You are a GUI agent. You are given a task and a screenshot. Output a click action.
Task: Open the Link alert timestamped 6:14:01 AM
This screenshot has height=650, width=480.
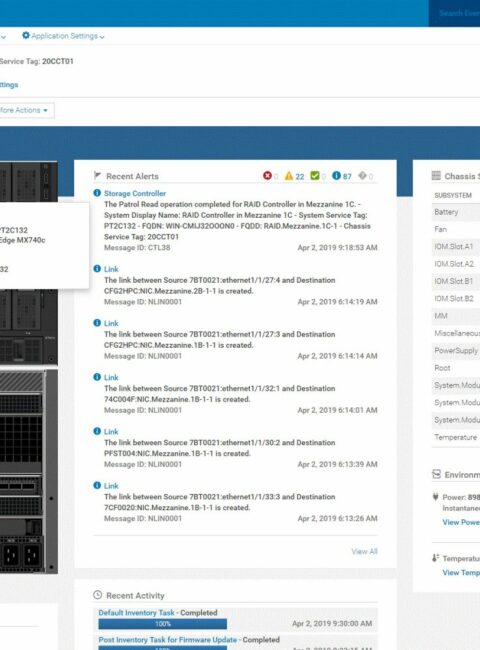click(x=111, y=378)
